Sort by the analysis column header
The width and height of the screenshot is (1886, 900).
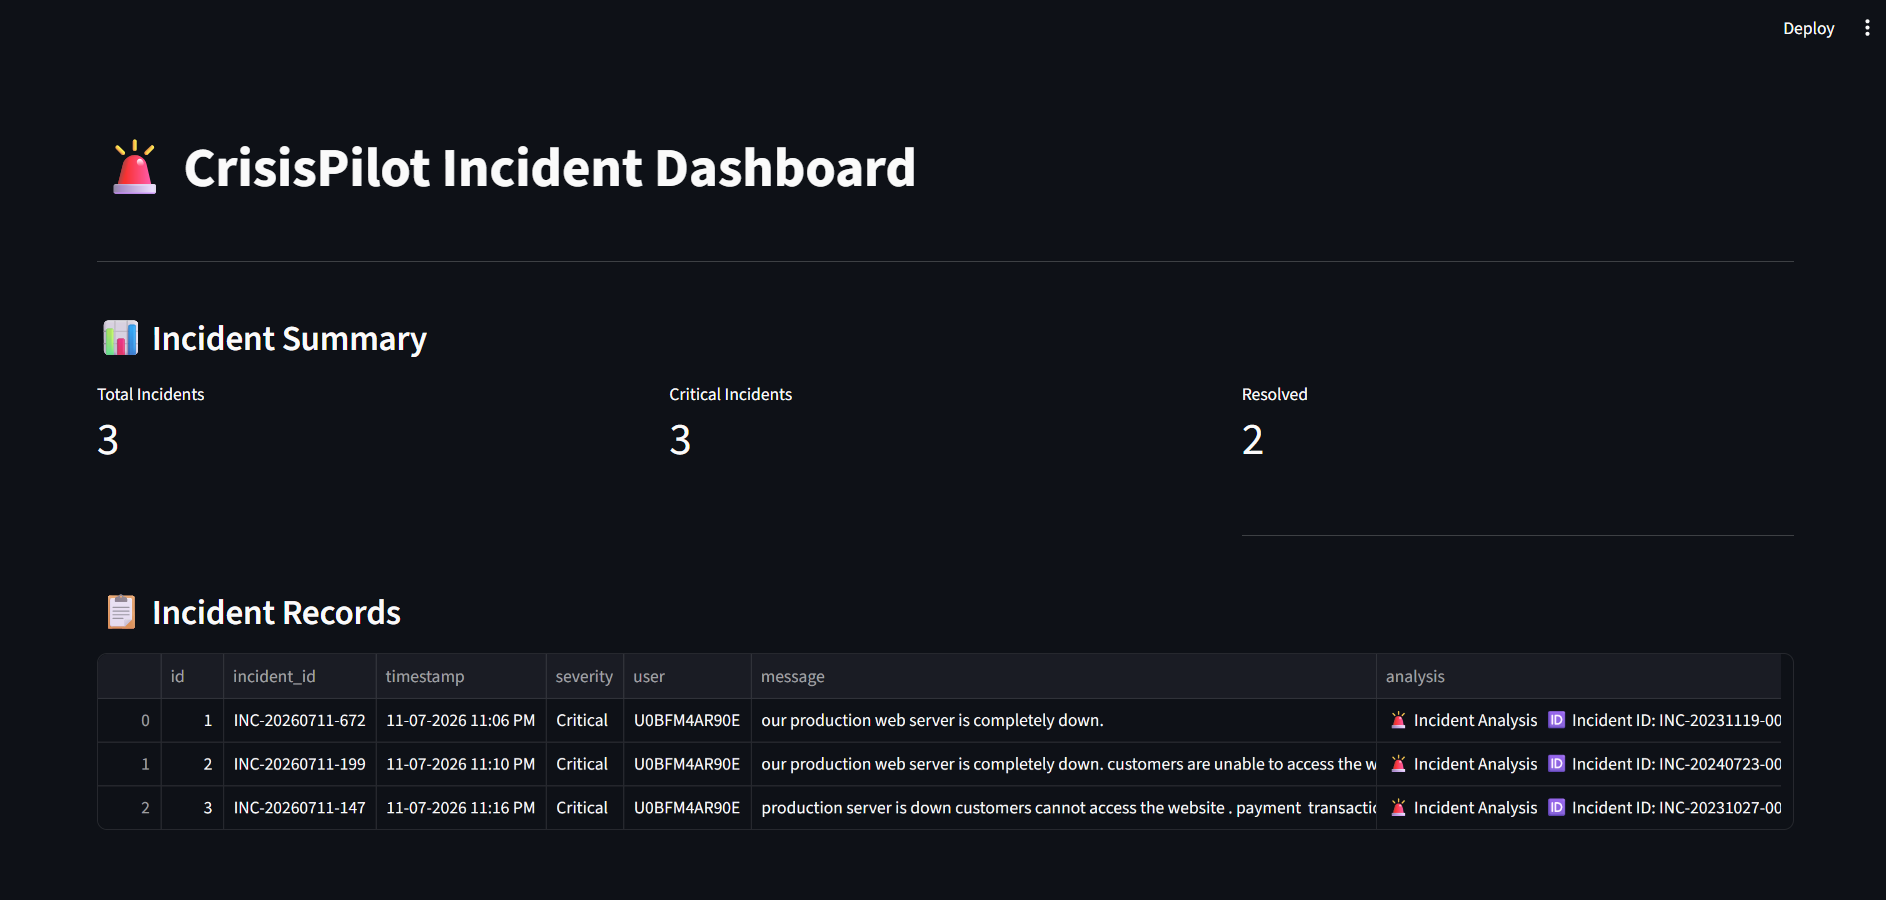click(x=1578, y=676)
